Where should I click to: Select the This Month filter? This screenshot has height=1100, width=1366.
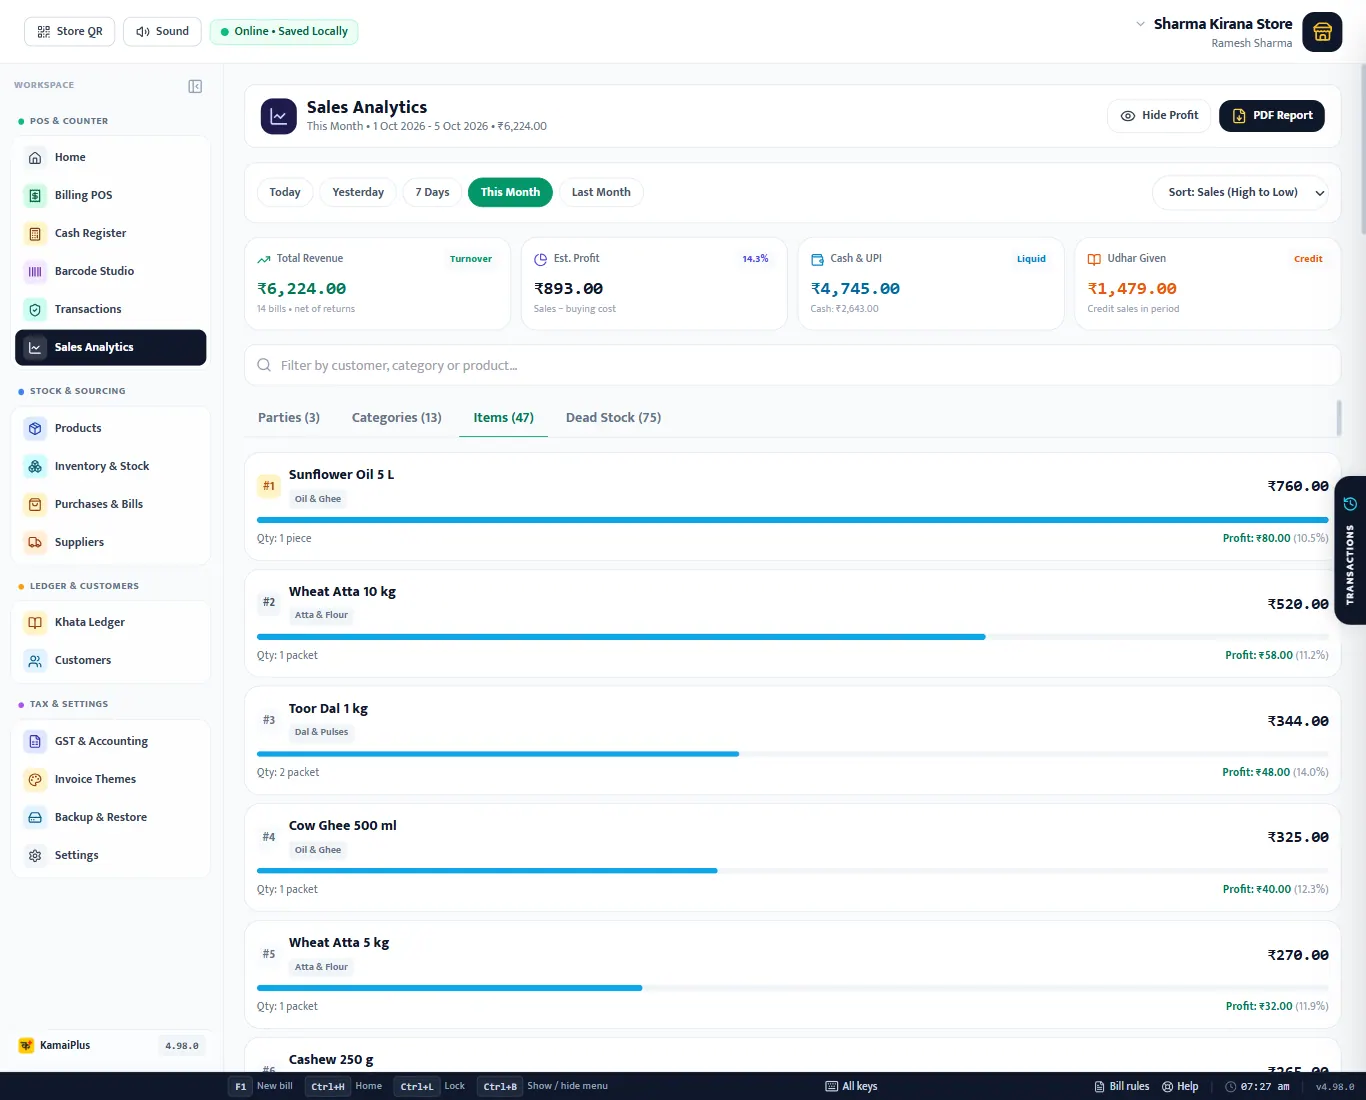pyautogui.click(x=510, y=192)
